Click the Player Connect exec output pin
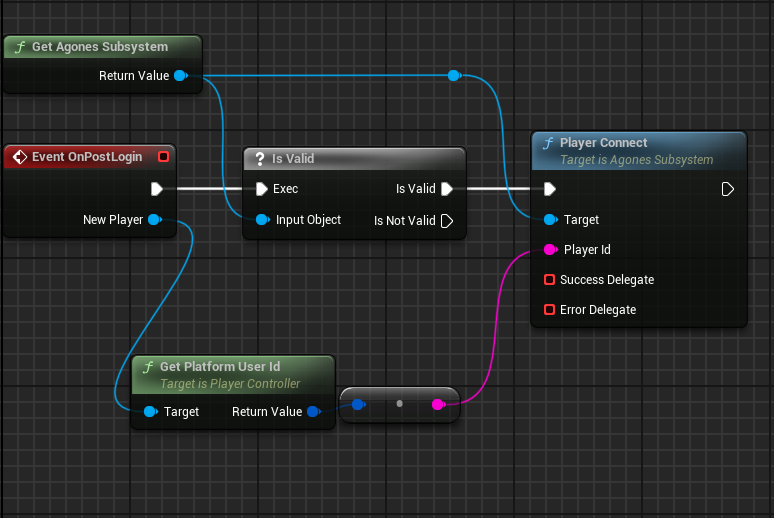774x518 pixels. click(728, 189)
